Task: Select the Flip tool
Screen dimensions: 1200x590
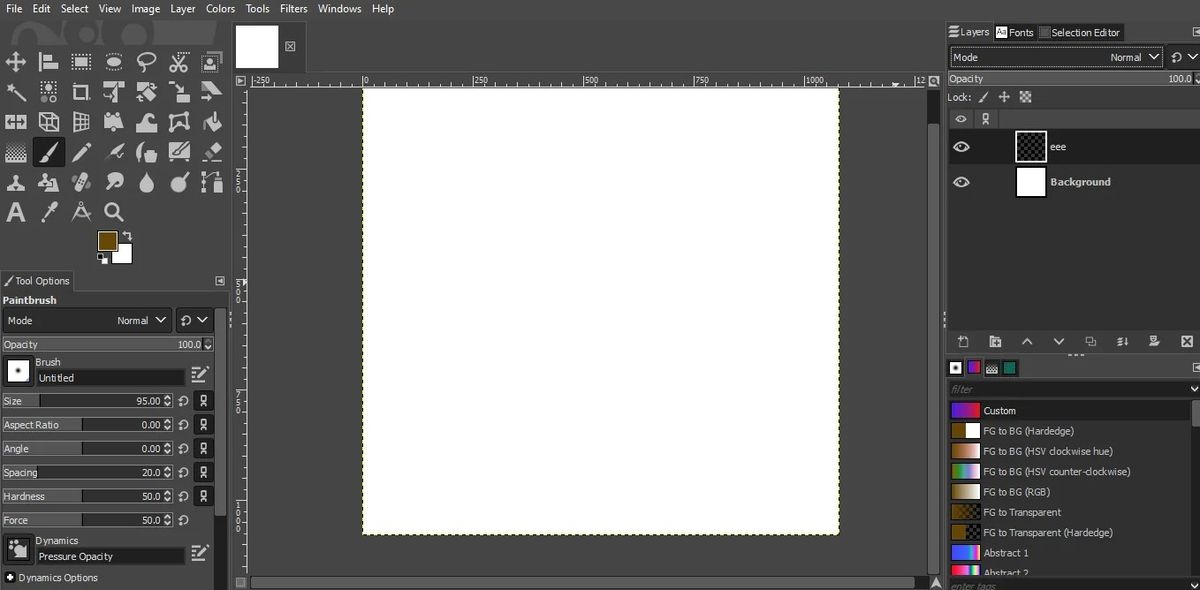Action: pyautogui.click(x=16, y=122)
